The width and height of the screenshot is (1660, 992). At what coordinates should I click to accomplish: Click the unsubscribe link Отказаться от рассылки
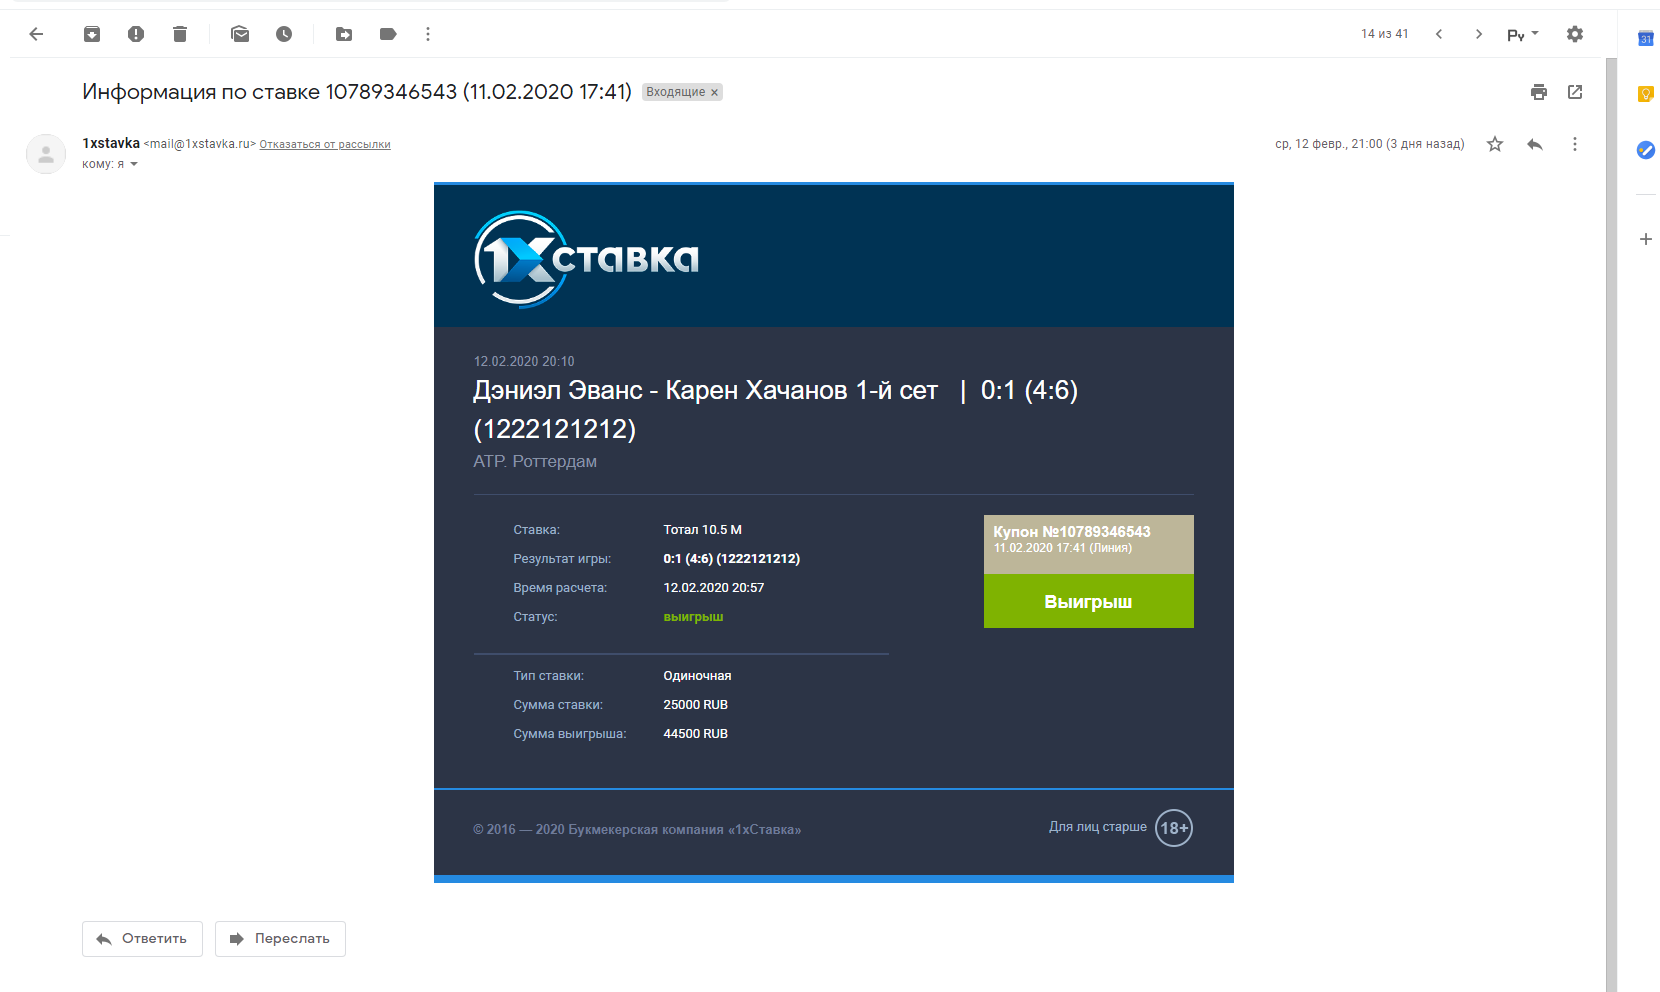pyautogui.click(x=325, y=145)
